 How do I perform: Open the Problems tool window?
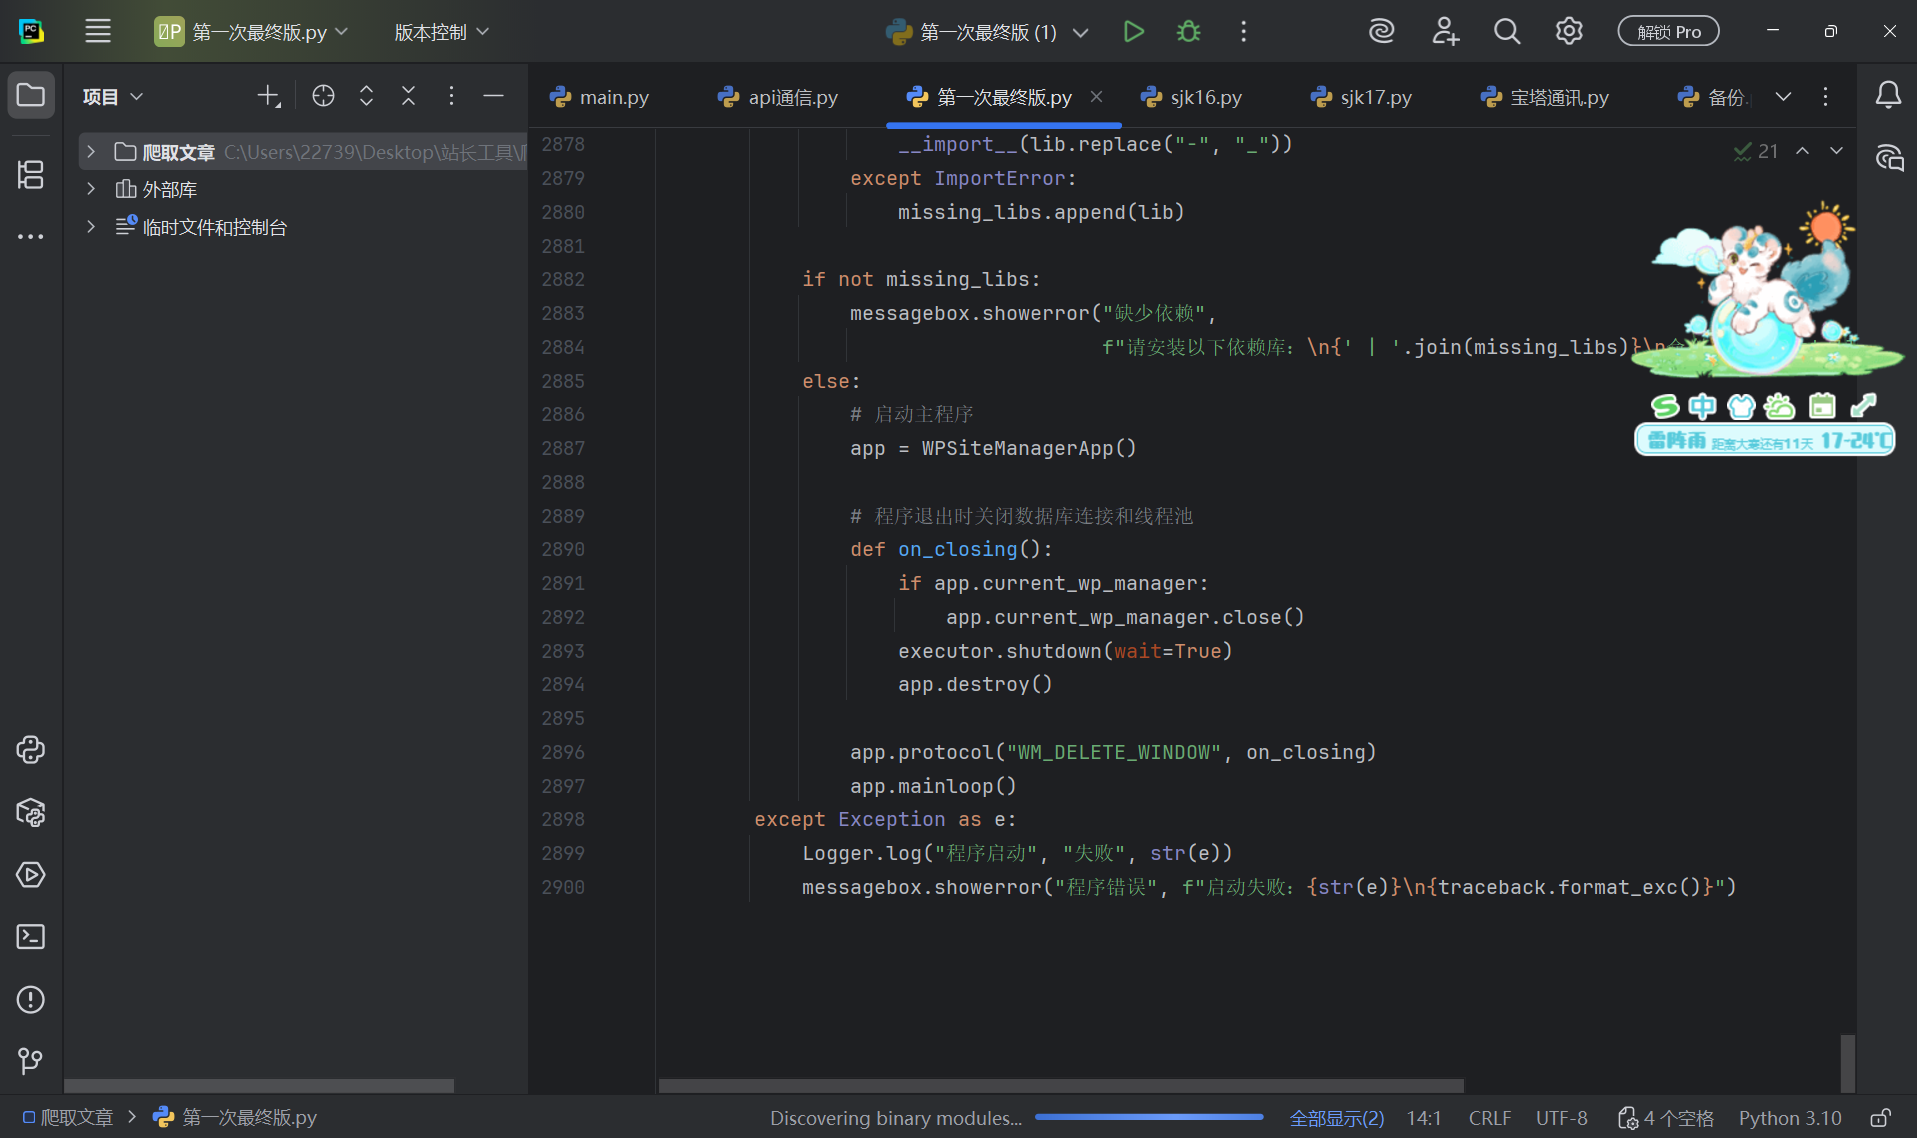[x=30, y=999]
